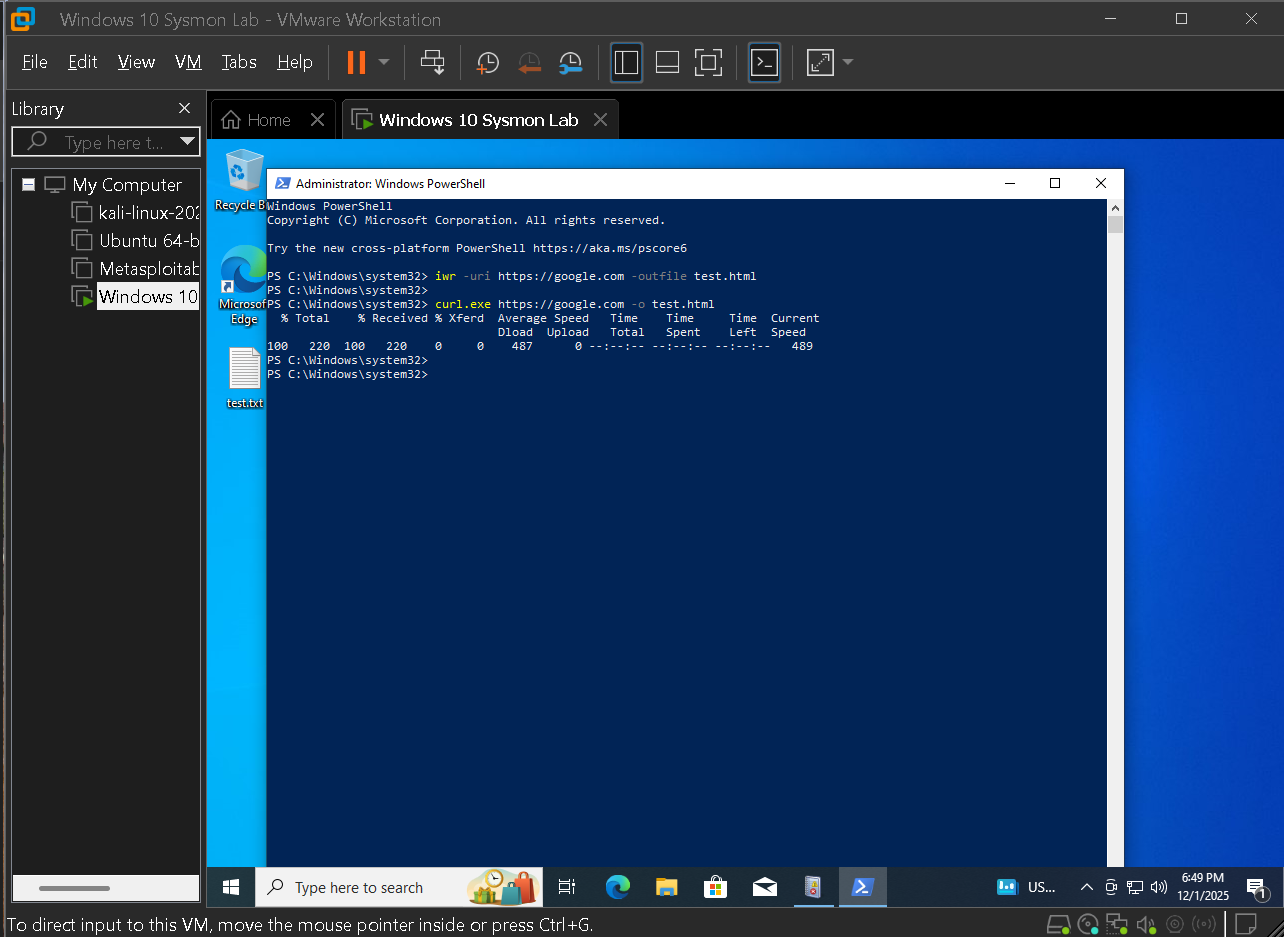
Task: Select Windows 10 in the Library list
Action: (x=148, y=296)
